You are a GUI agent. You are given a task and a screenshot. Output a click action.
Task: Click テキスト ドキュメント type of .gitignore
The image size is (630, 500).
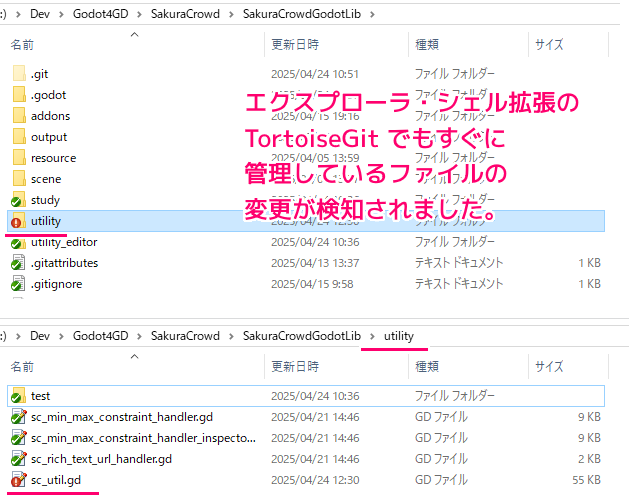[458, 284]
